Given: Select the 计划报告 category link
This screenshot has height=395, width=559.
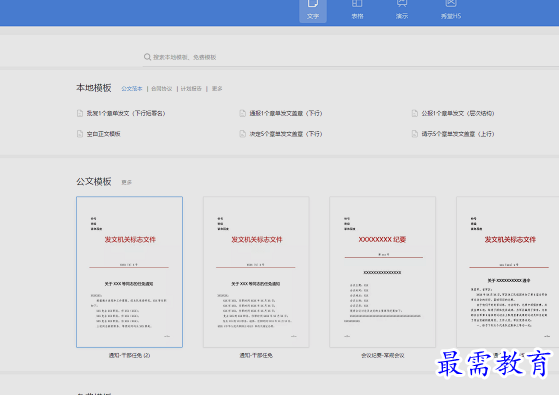Looking at the screenshot, I should point(191,89).
